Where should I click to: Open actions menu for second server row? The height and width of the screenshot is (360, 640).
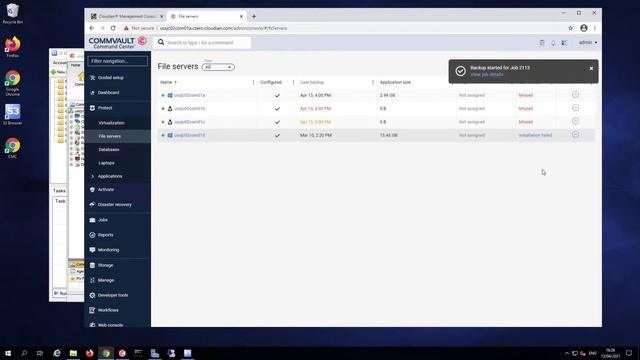click(575, 108)
